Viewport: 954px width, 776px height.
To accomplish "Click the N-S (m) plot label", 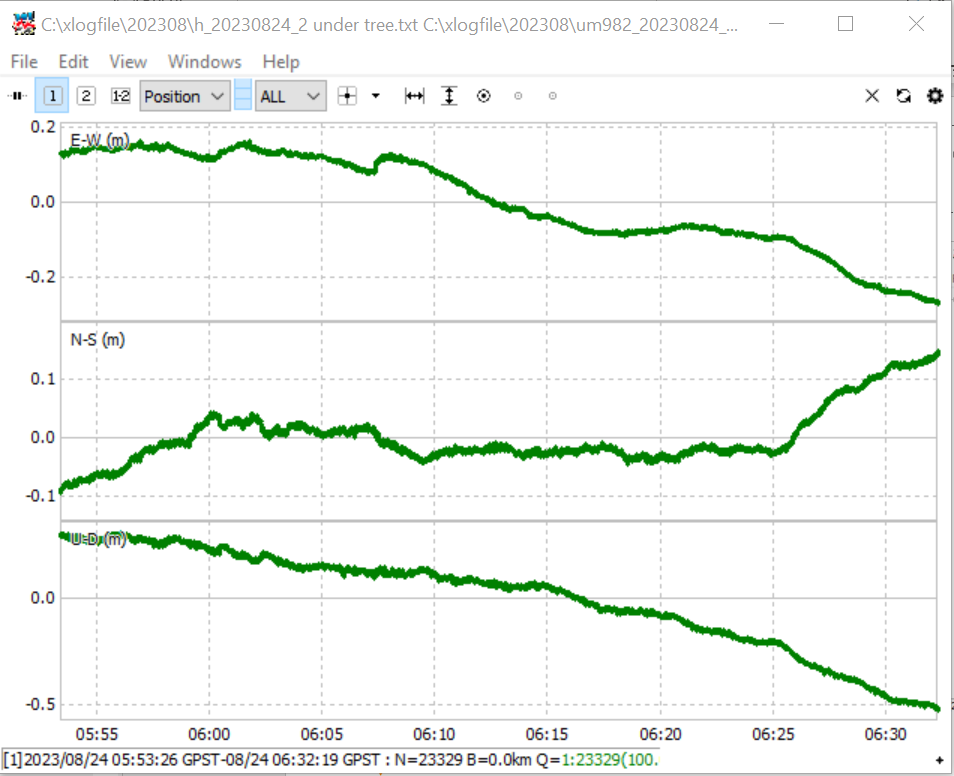I will 98,340.
